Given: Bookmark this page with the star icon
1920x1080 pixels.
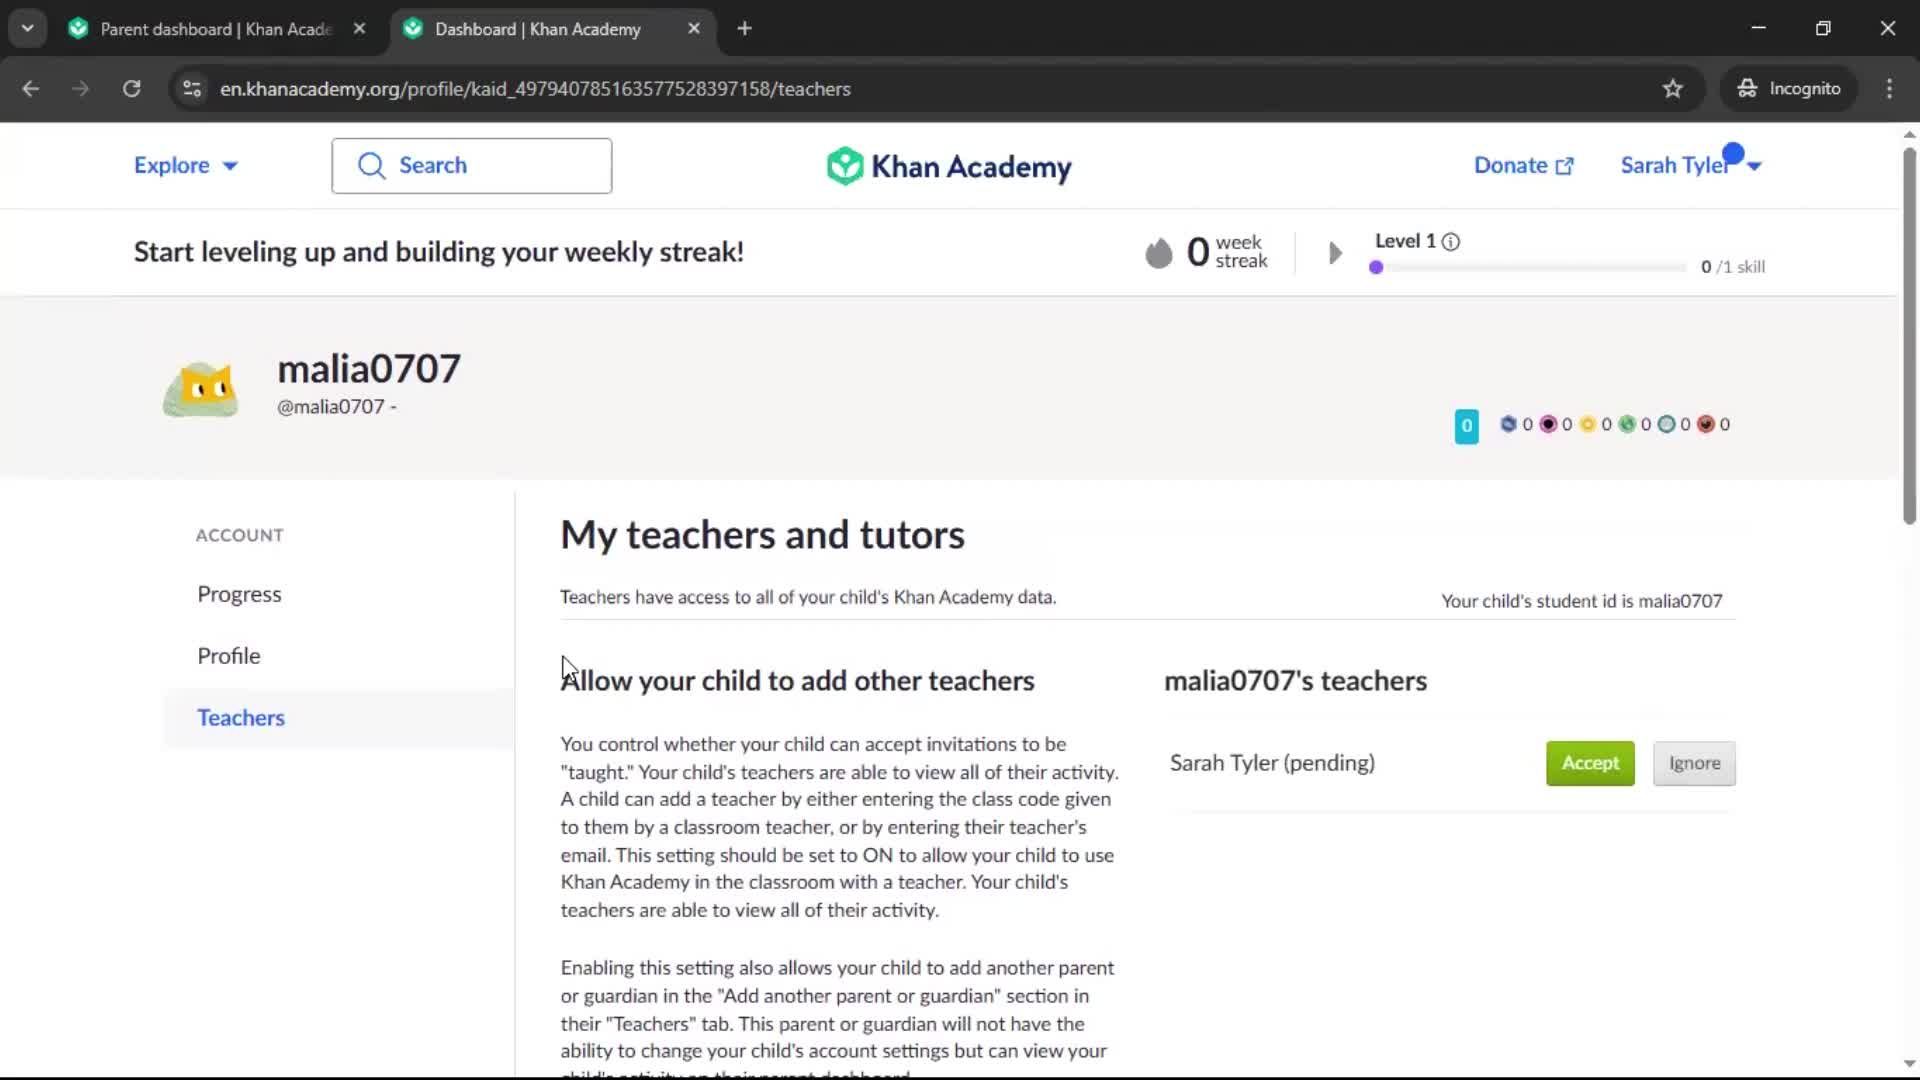Looking at the screenshot, I should (1672, 89).
